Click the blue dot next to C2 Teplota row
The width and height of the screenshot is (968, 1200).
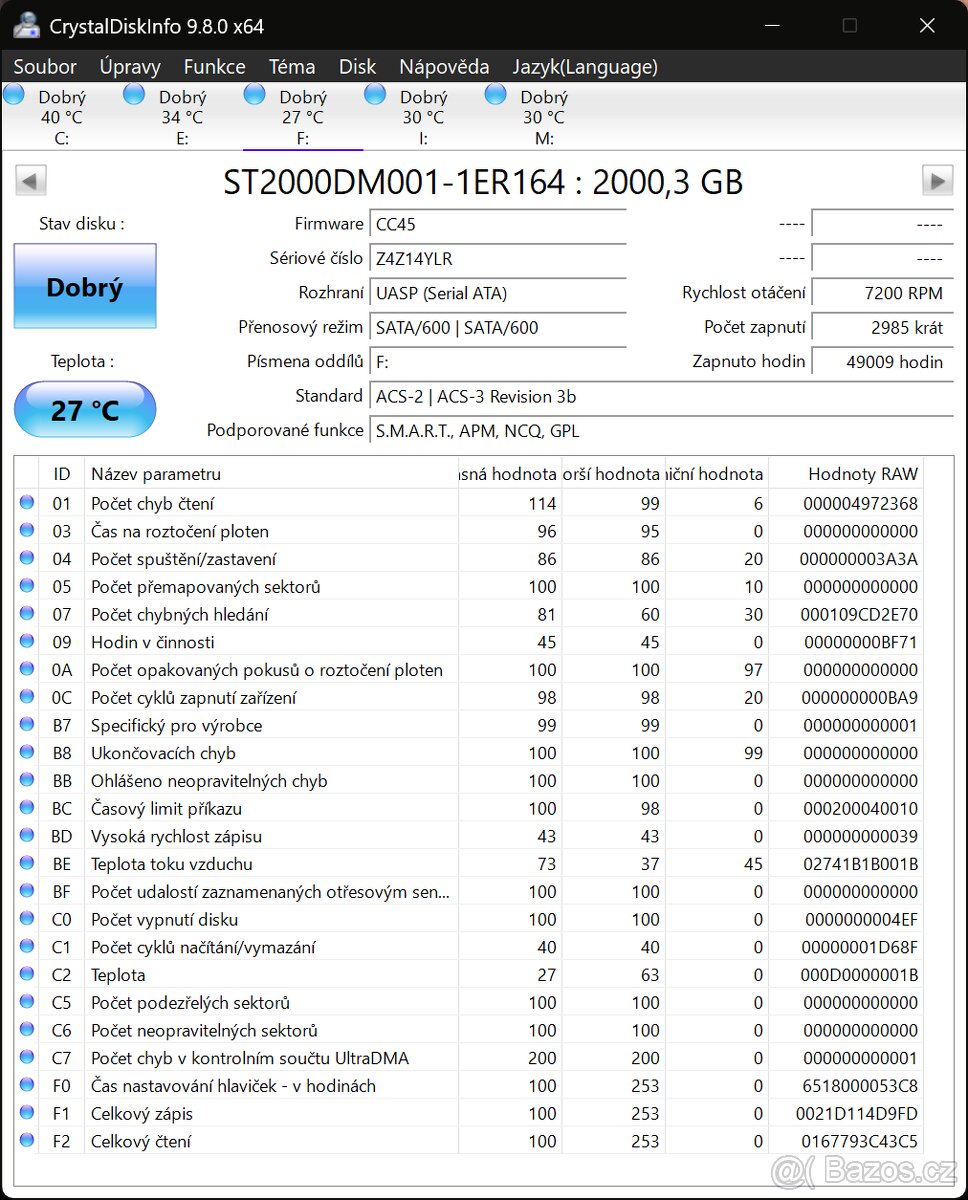(26, 975)
